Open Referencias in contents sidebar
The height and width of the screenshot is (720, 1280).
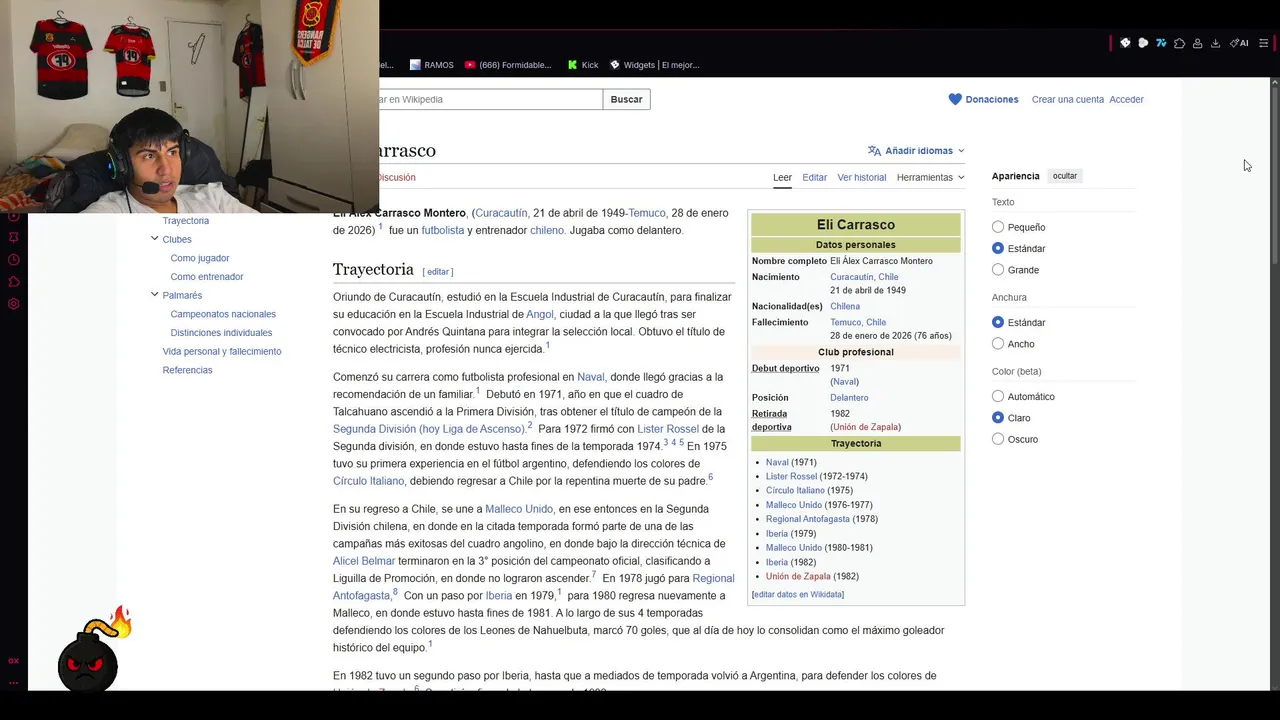pyautogui.click(x=187, y=370)
